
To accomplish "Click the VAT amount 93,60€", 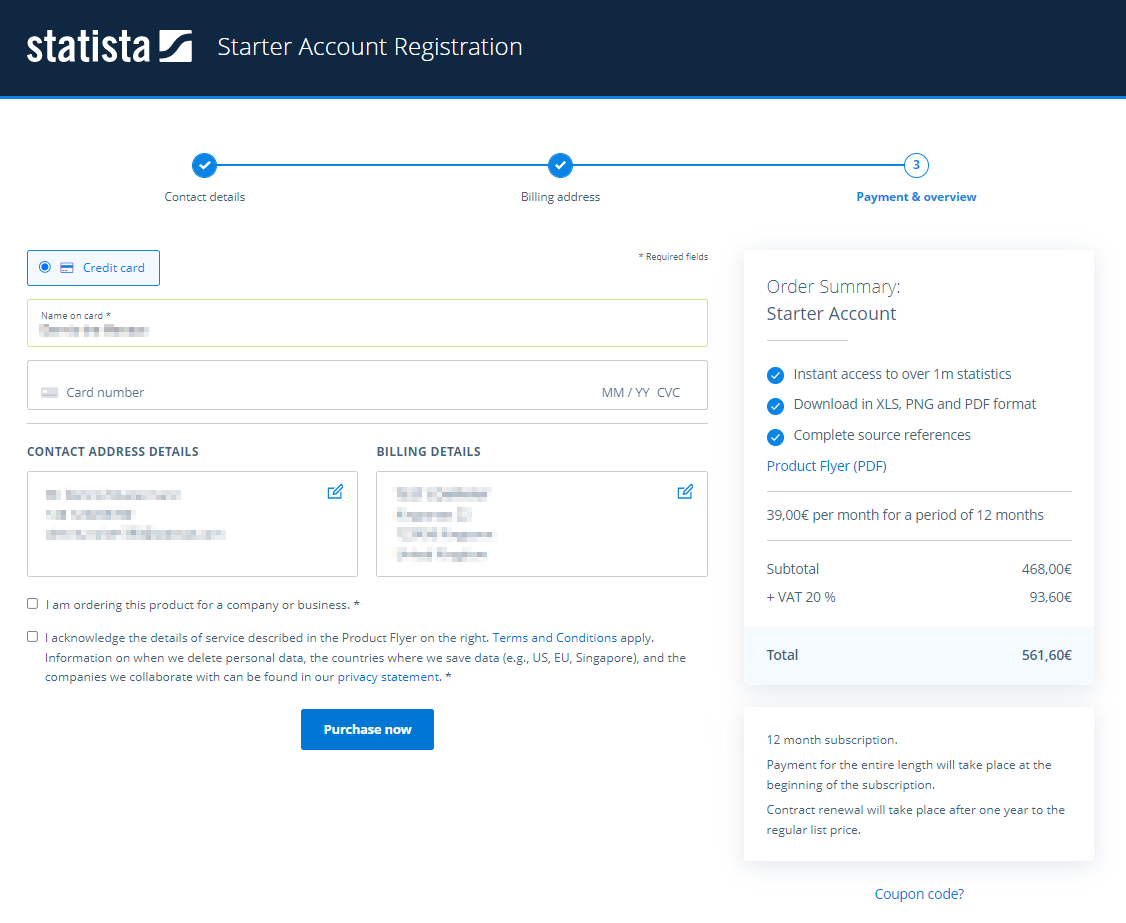I will pos(1050,598).
